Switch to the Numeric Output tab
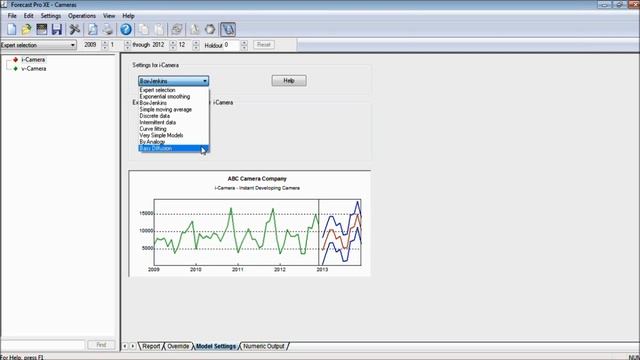The width and height of the screenshot is (640, 360). click(264, 346)
